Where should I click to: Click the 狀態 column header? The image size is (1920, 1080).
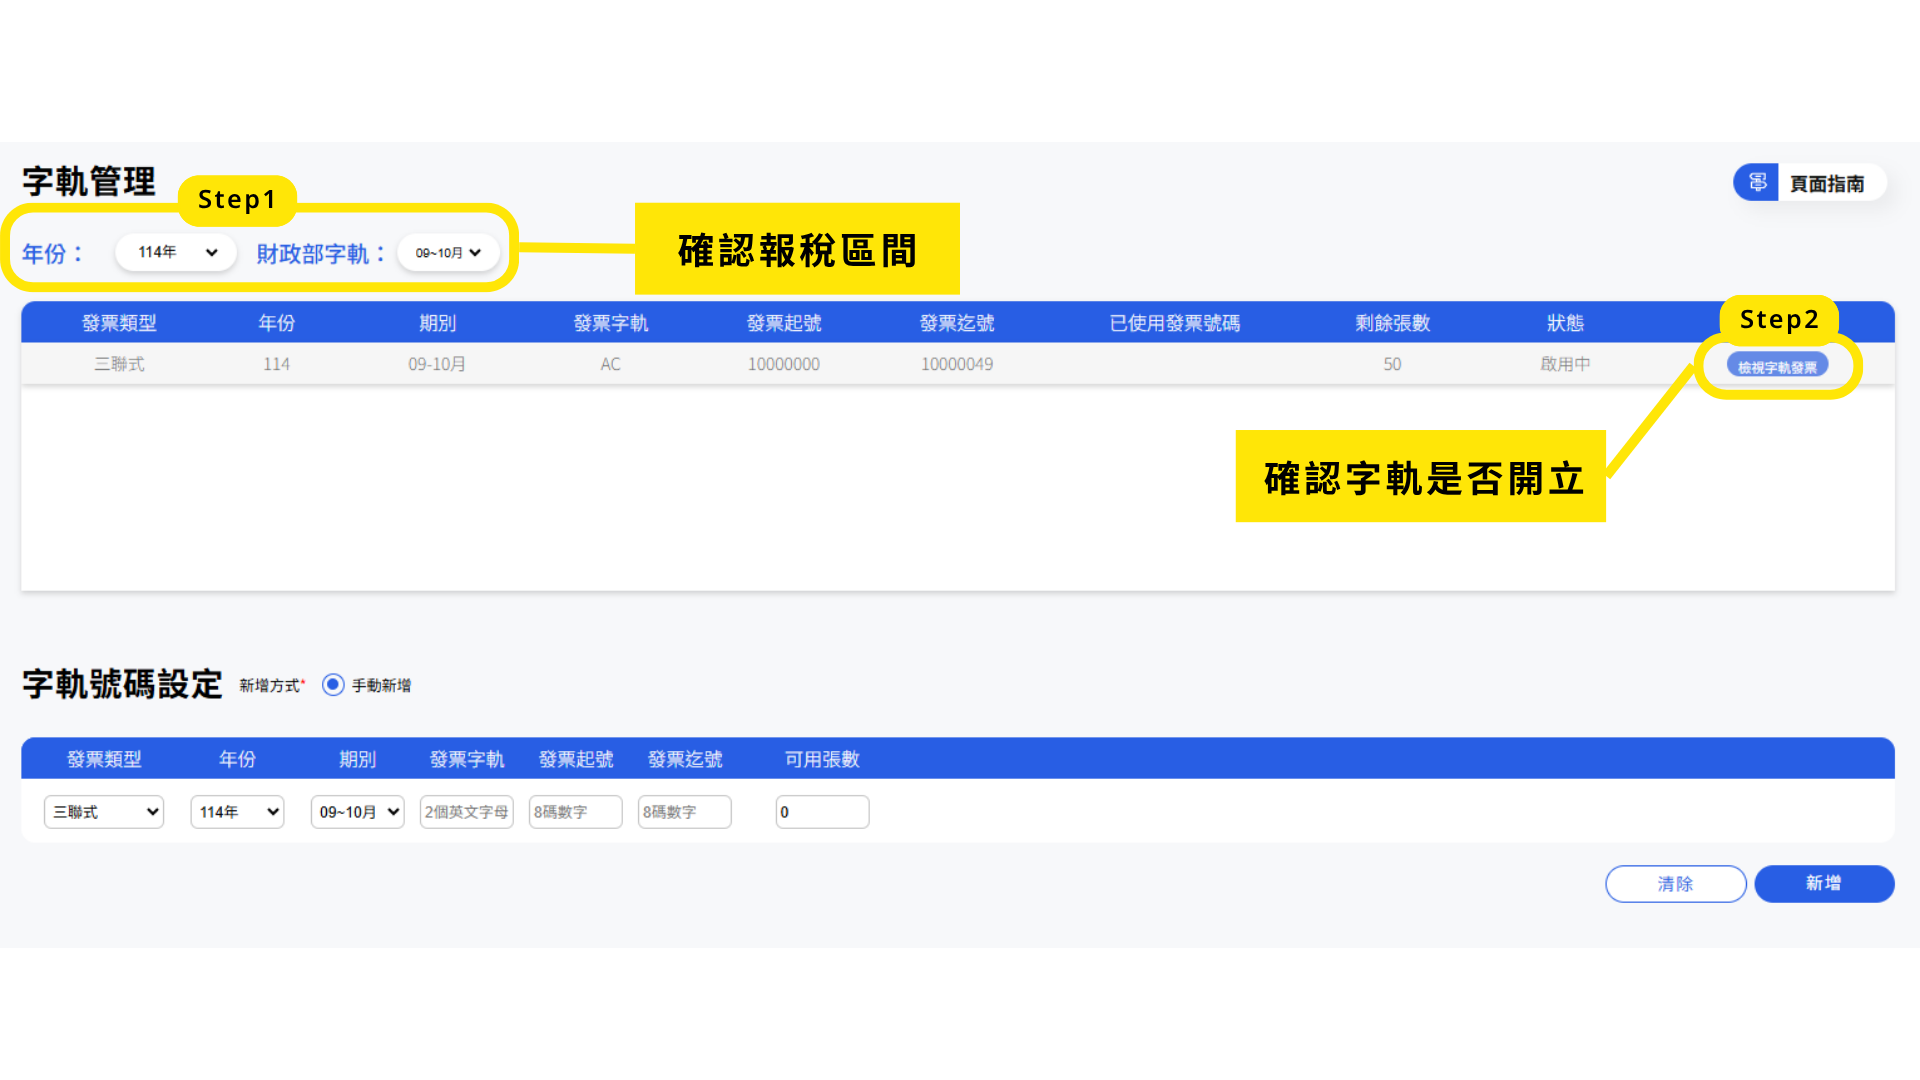(1565, 323)
